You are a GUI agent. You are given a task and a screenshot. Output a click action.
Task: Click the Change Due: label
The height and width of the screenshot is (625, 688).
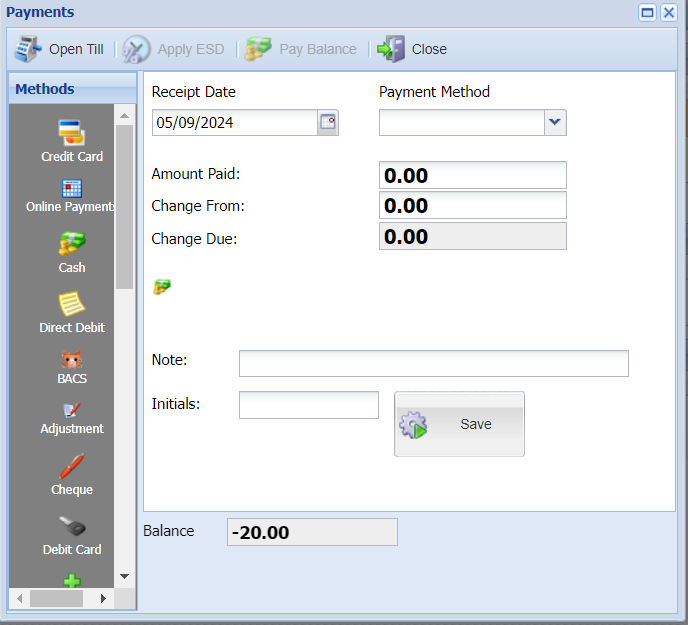(x=194, y=238)
